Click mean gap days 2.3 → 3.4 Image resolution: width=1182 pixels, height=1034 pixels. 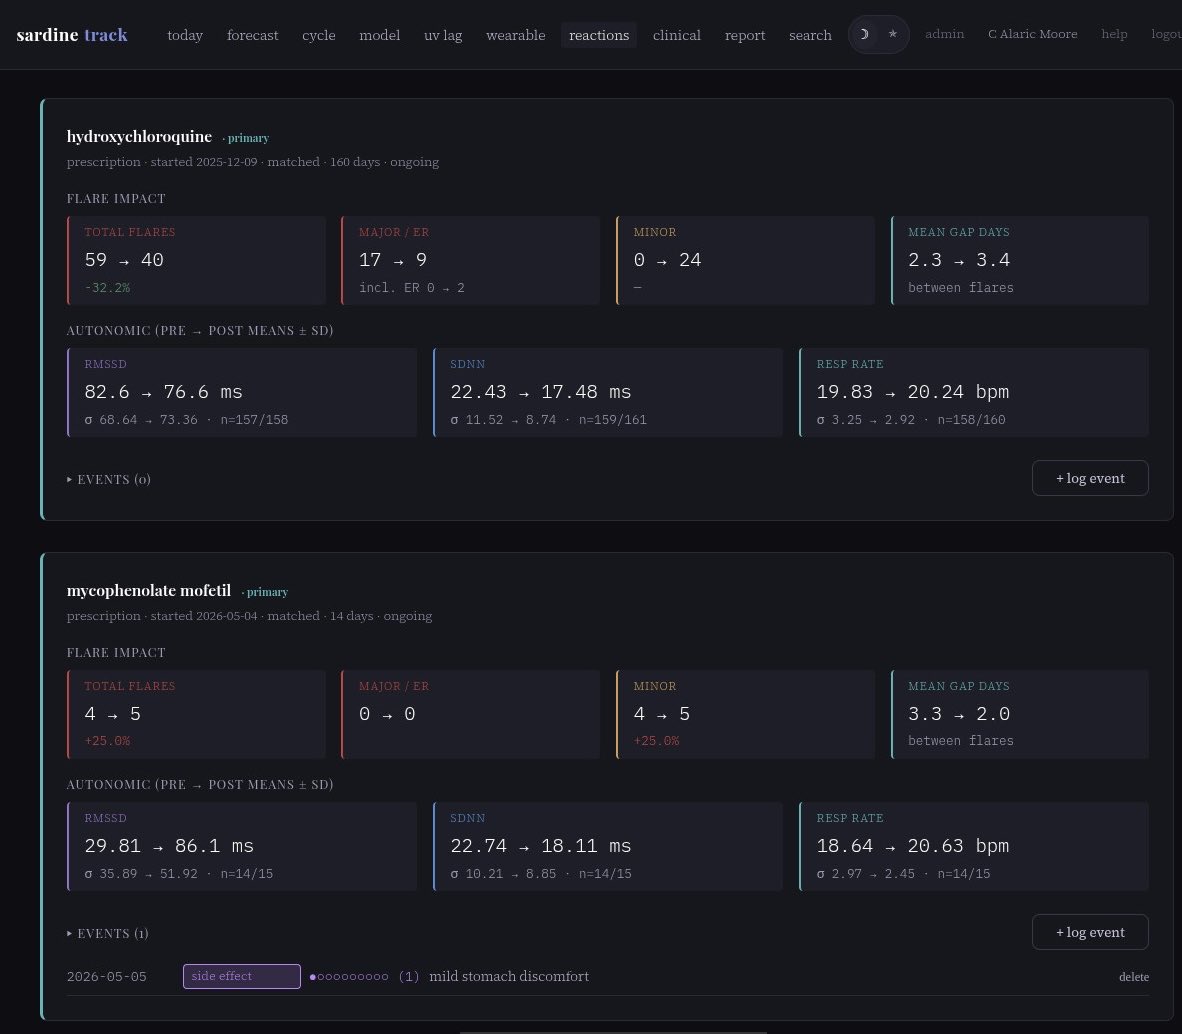(959, 260)
